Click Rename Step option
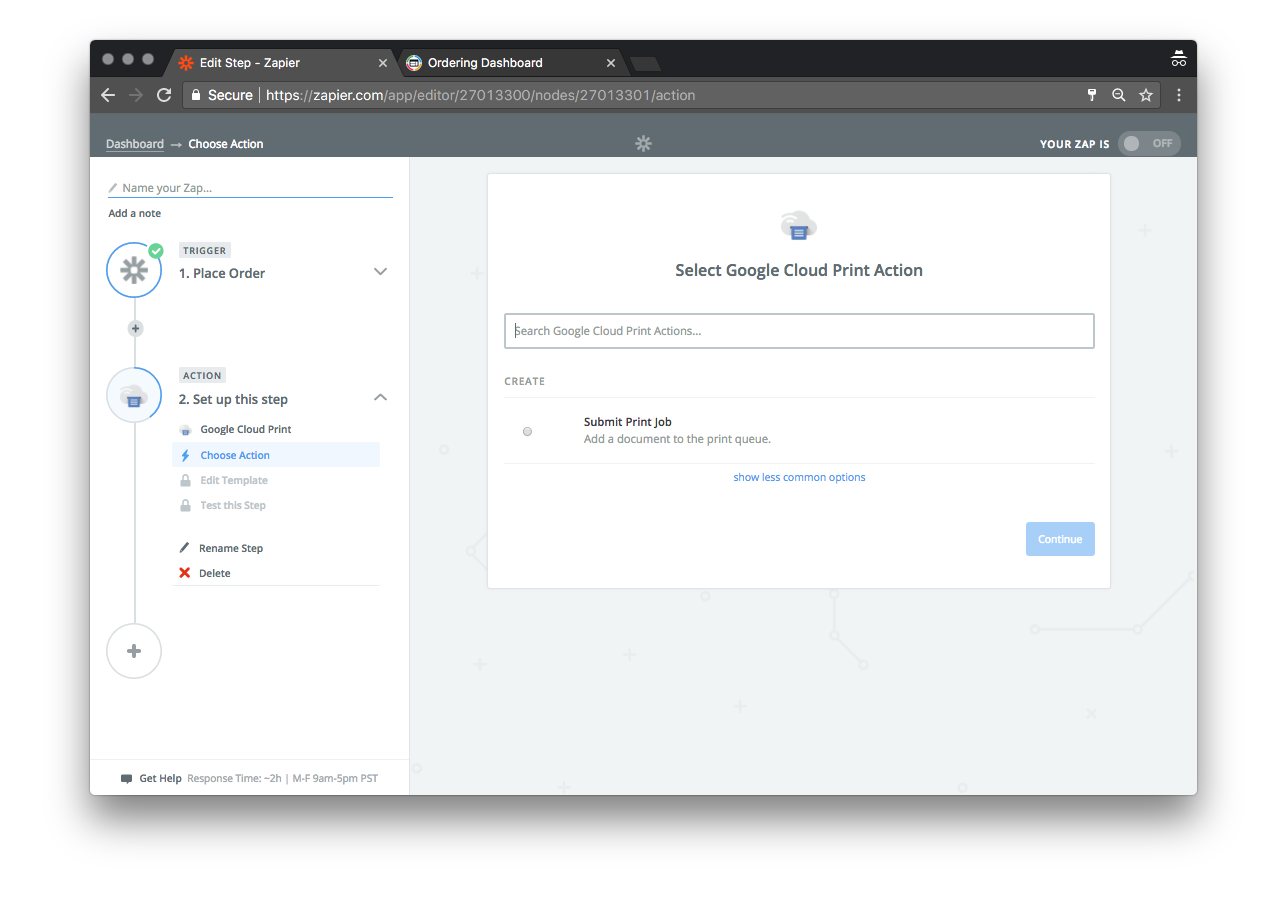Screen dimensions: 1270x903 [x=231, y=548]
